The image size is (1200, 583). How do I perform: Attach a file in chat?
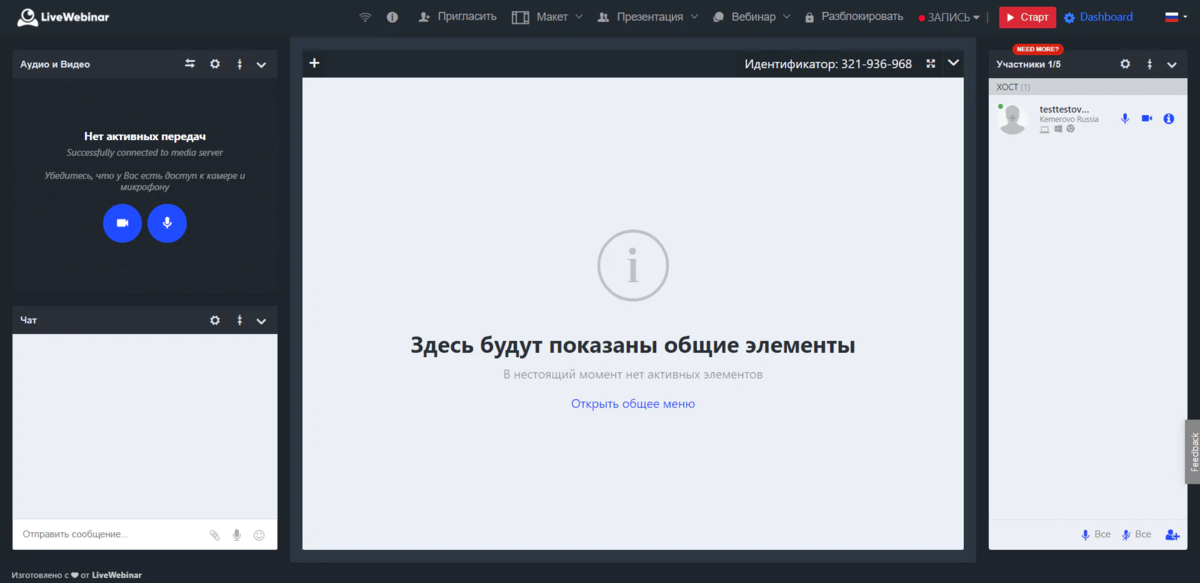click(214, 535)
